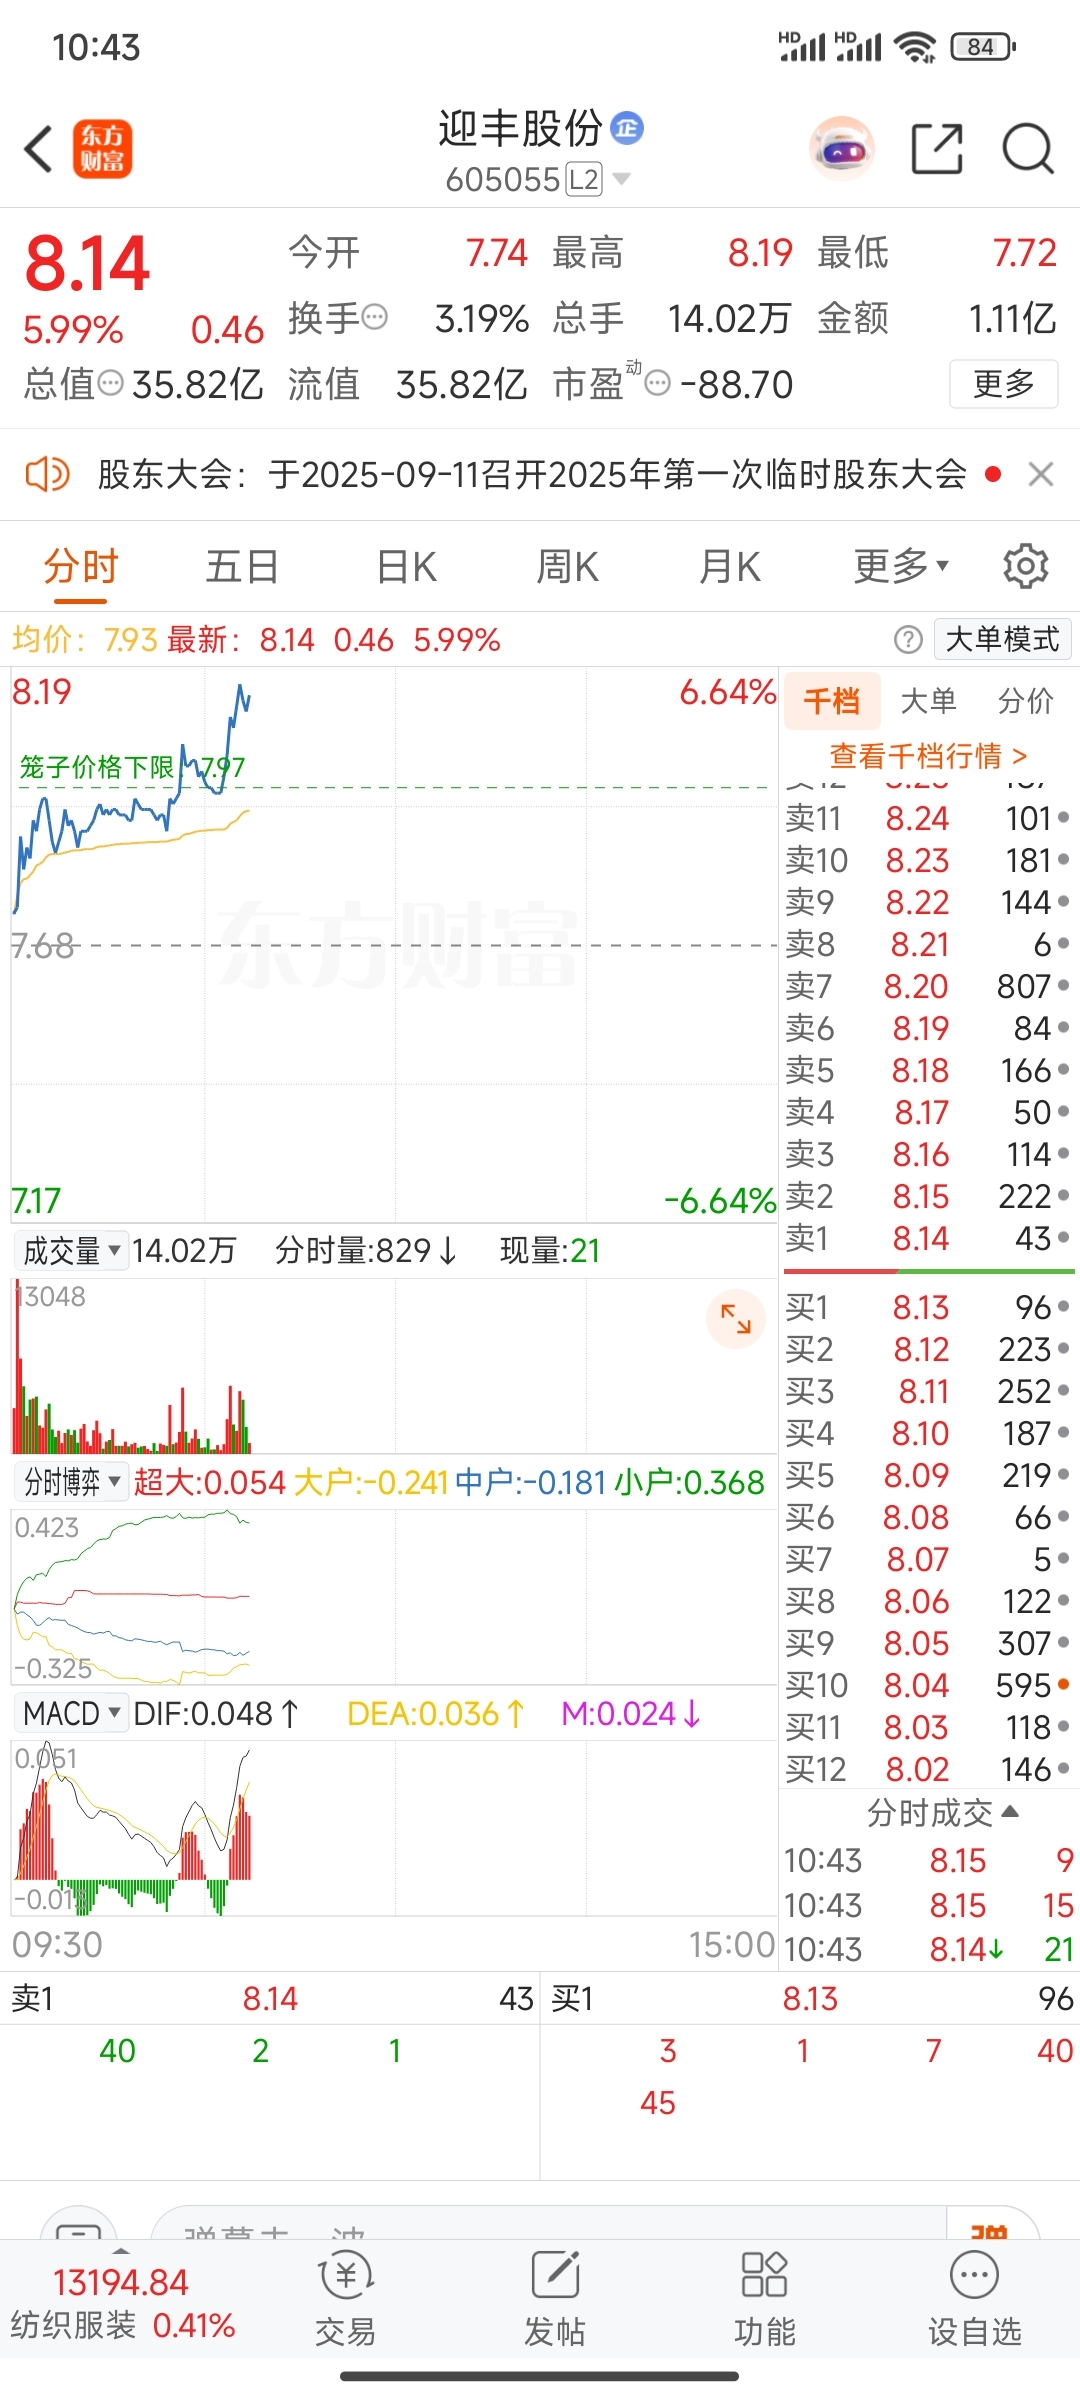This screenshot has width=1080, height=2400.
Task: Close the announcement banner
Action: (1041, 474)
